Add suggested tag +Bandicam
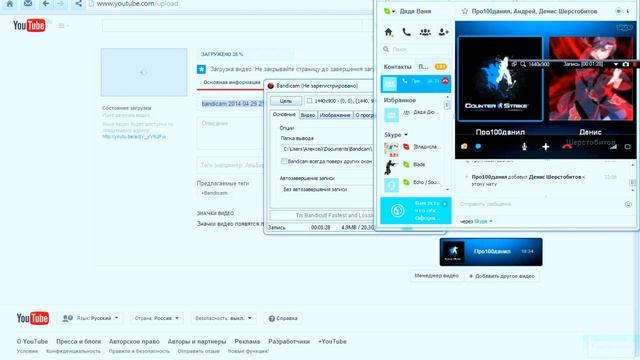640x360 pixels. (215, 193)
